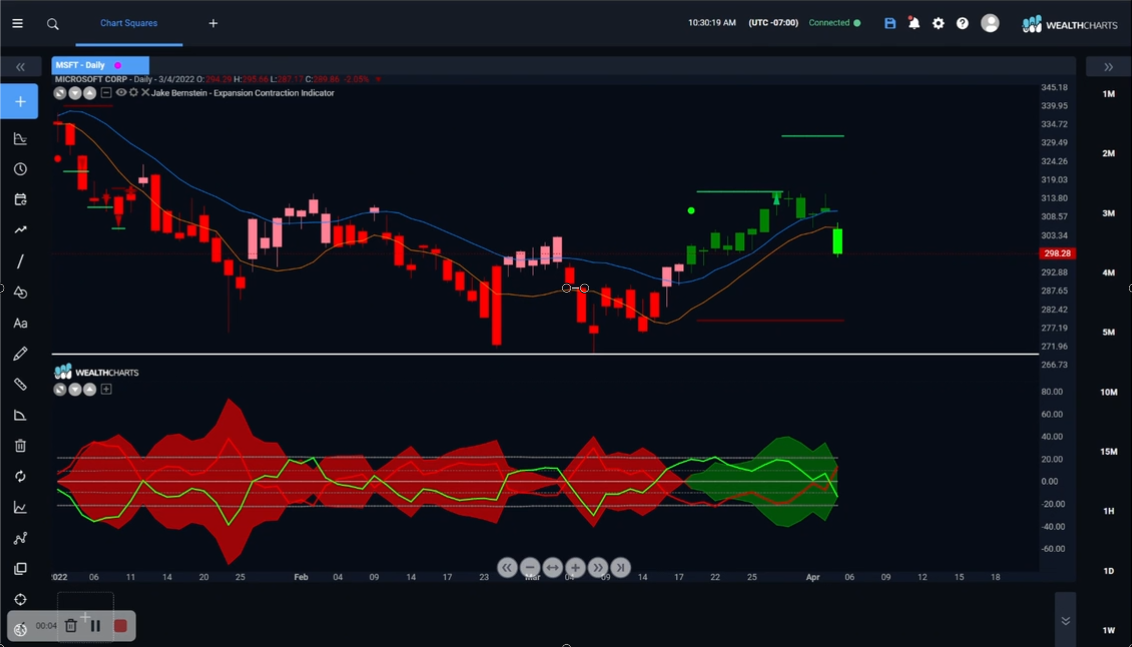This screenshot has width=1132, height=647.
Task: Select the ruler measure tool
Action: coord(20,384)
